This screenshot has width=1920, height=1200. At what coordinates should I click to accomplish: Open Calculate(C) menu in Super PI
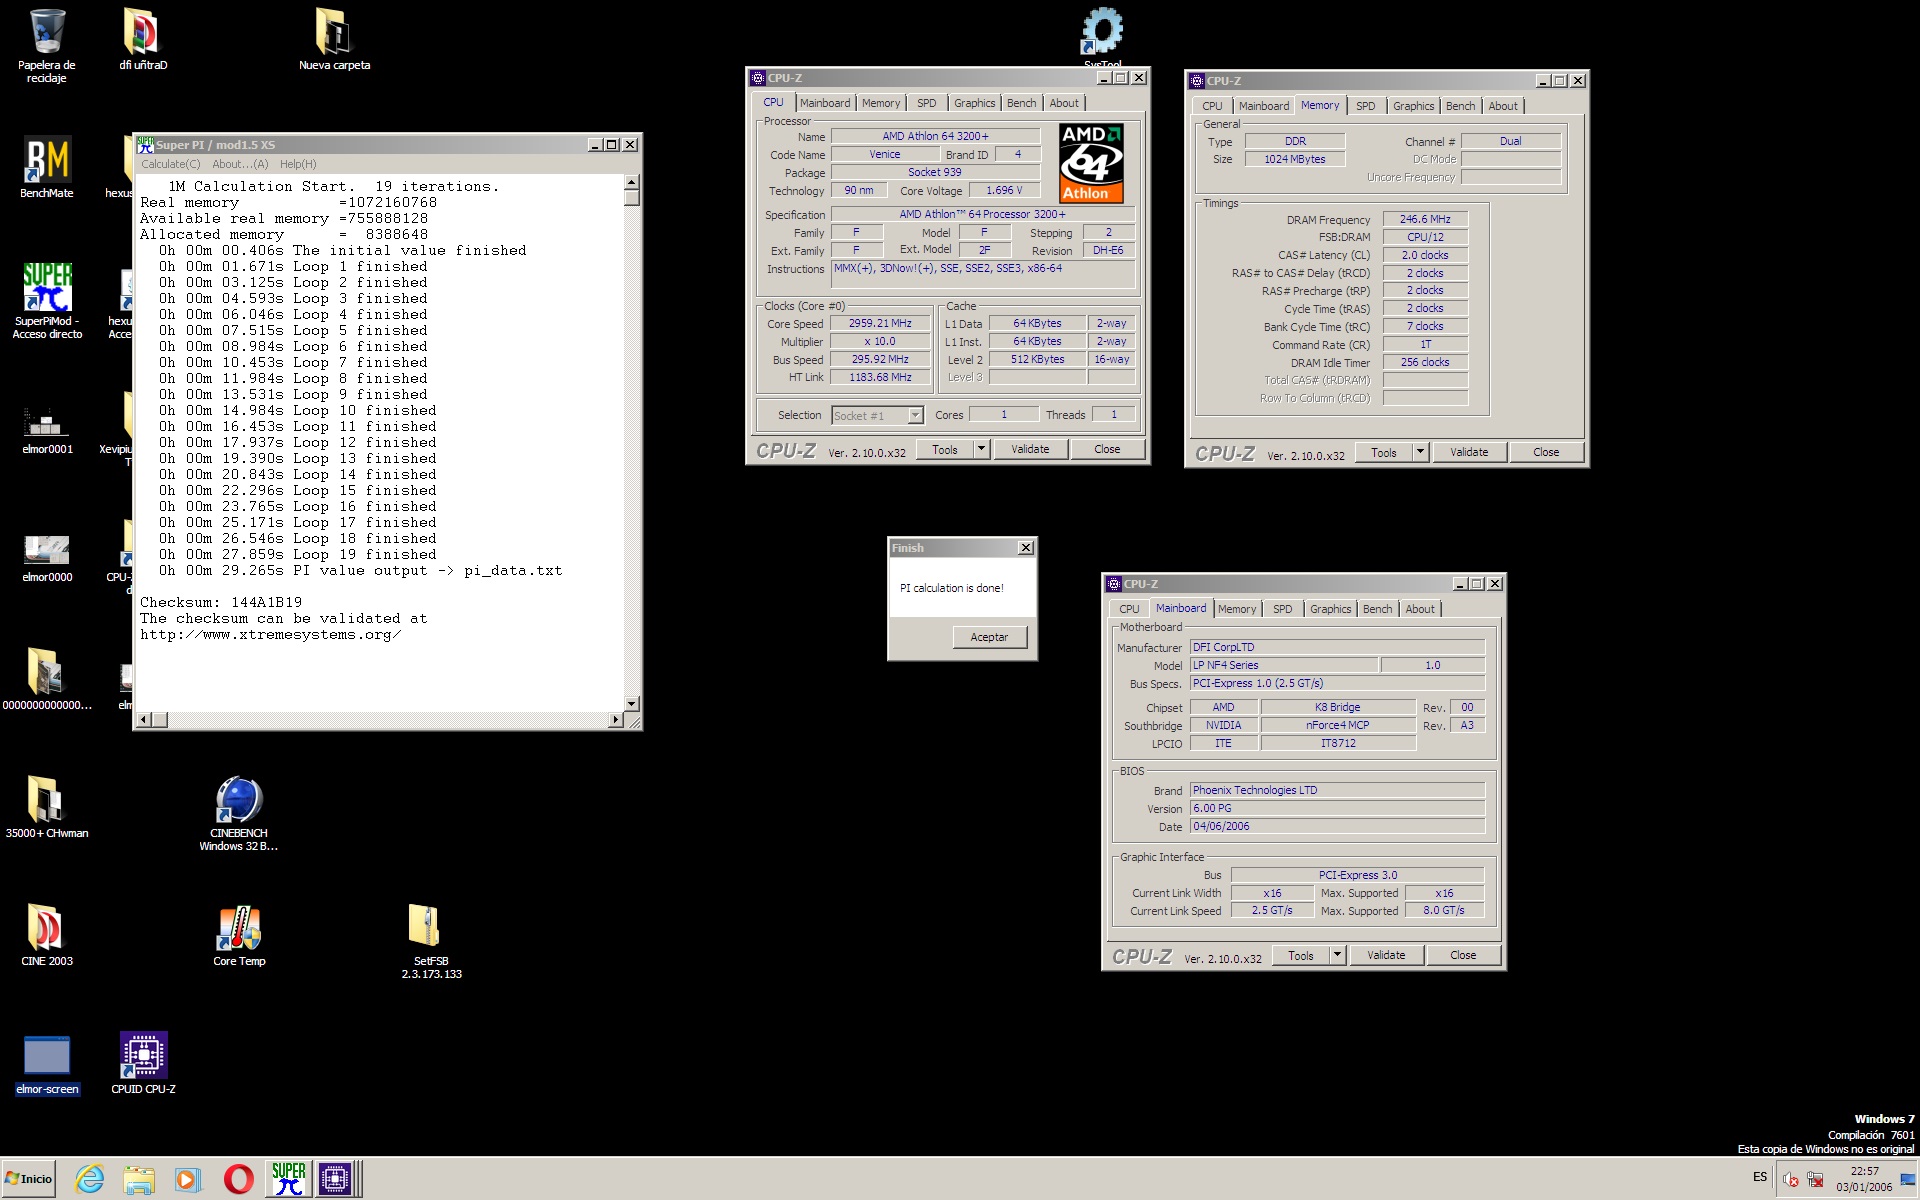pos(170,164)
